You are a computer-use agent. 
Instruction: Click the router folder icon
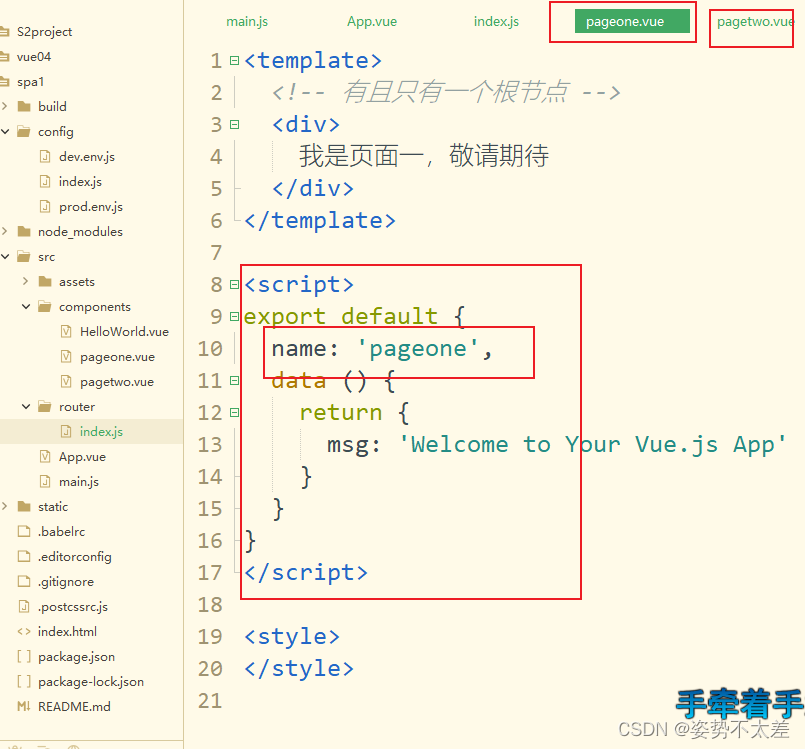[45, 407]
